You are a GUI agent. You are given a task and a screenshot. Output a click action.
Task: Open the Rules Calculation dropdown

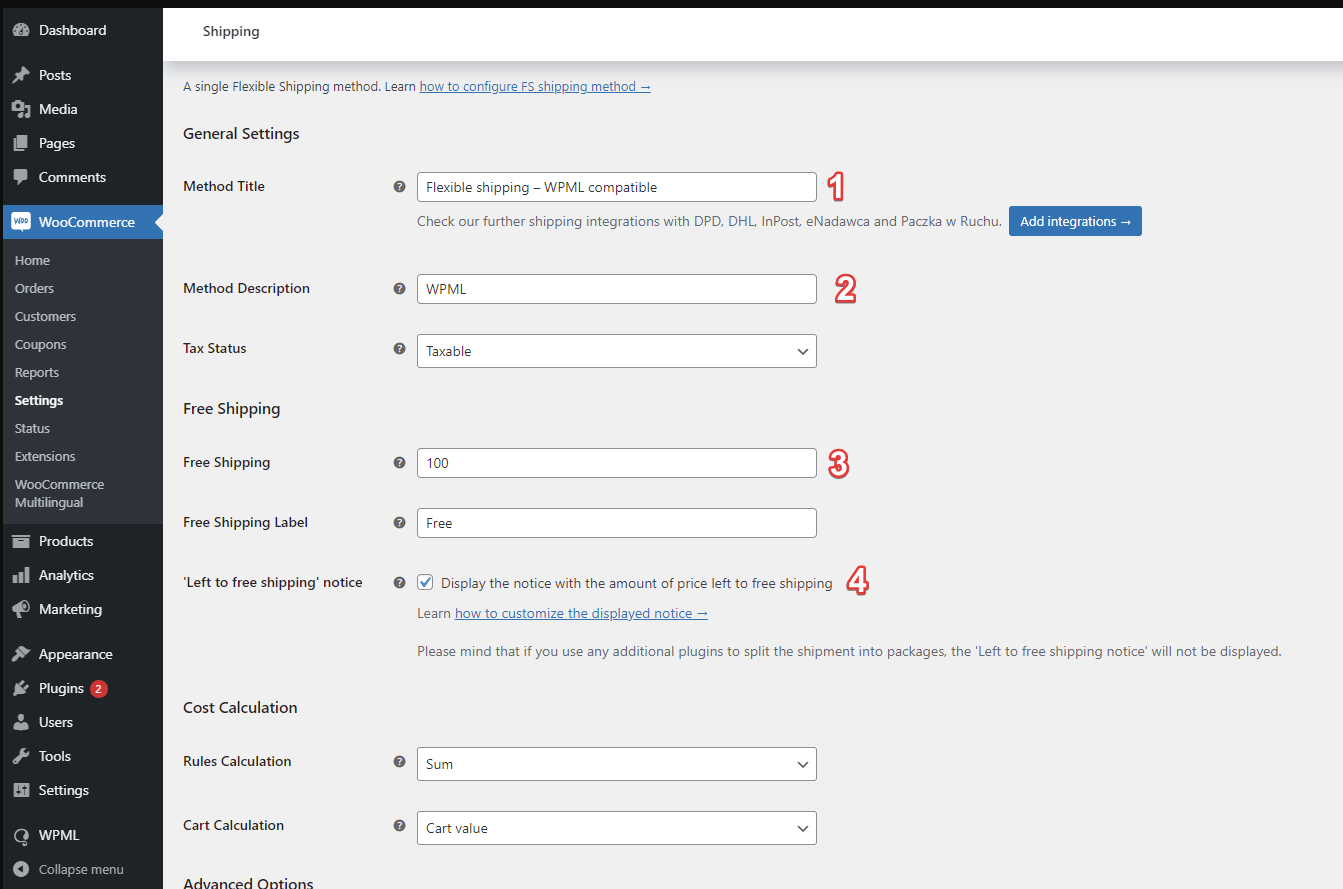click(x=616, y=764)
